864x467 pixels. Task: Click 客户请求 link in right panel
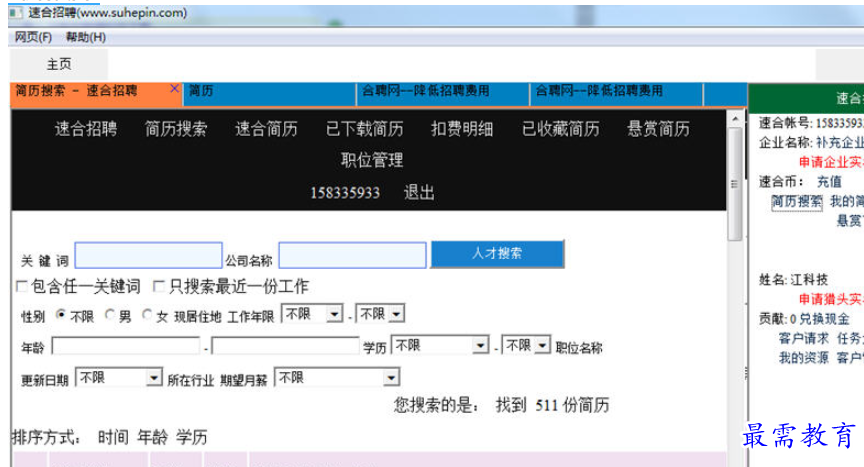[x=803, y=338]
